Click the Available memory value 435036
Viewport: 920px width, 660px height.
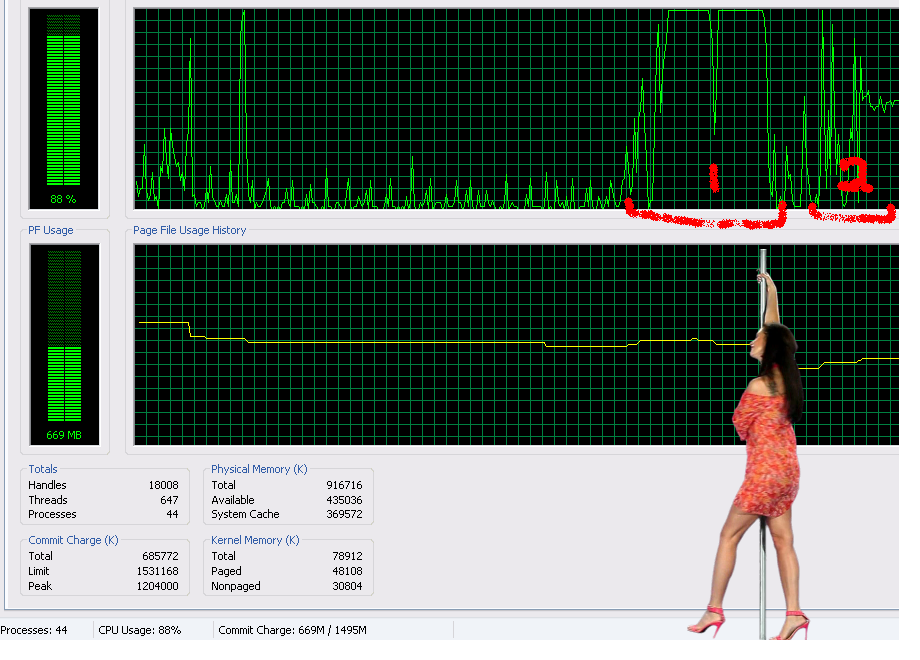(344, 500)
